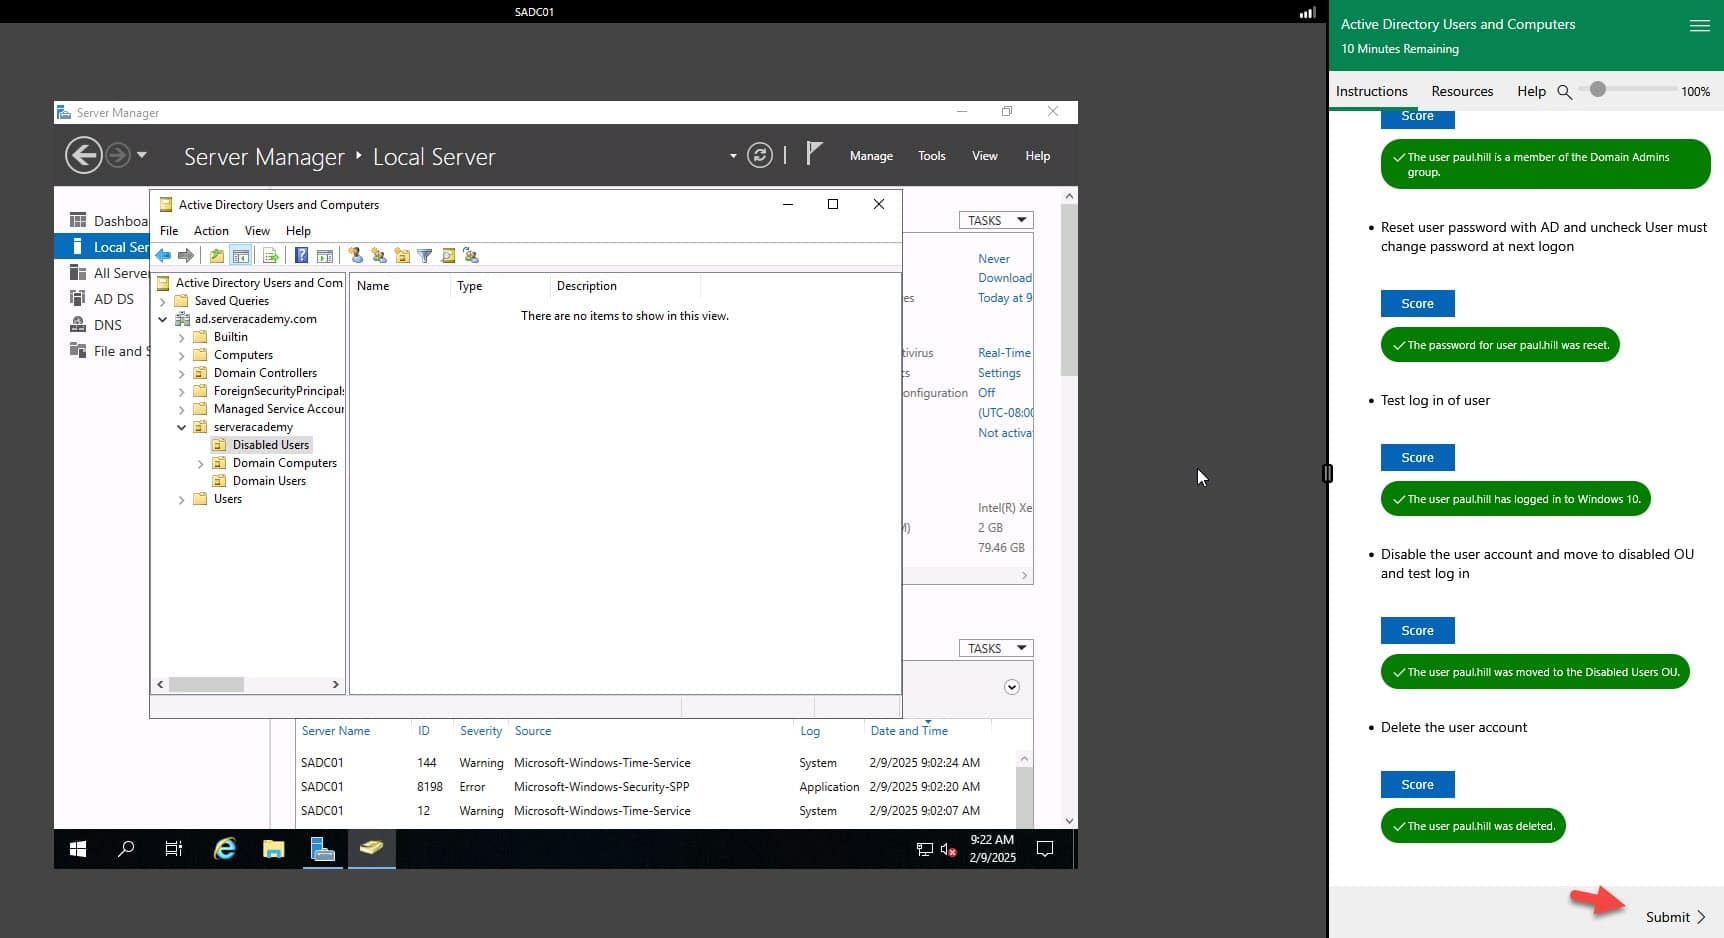Open the Action menu
The height and width of the screenshot is (938, 1724).
tap(211, 231)
